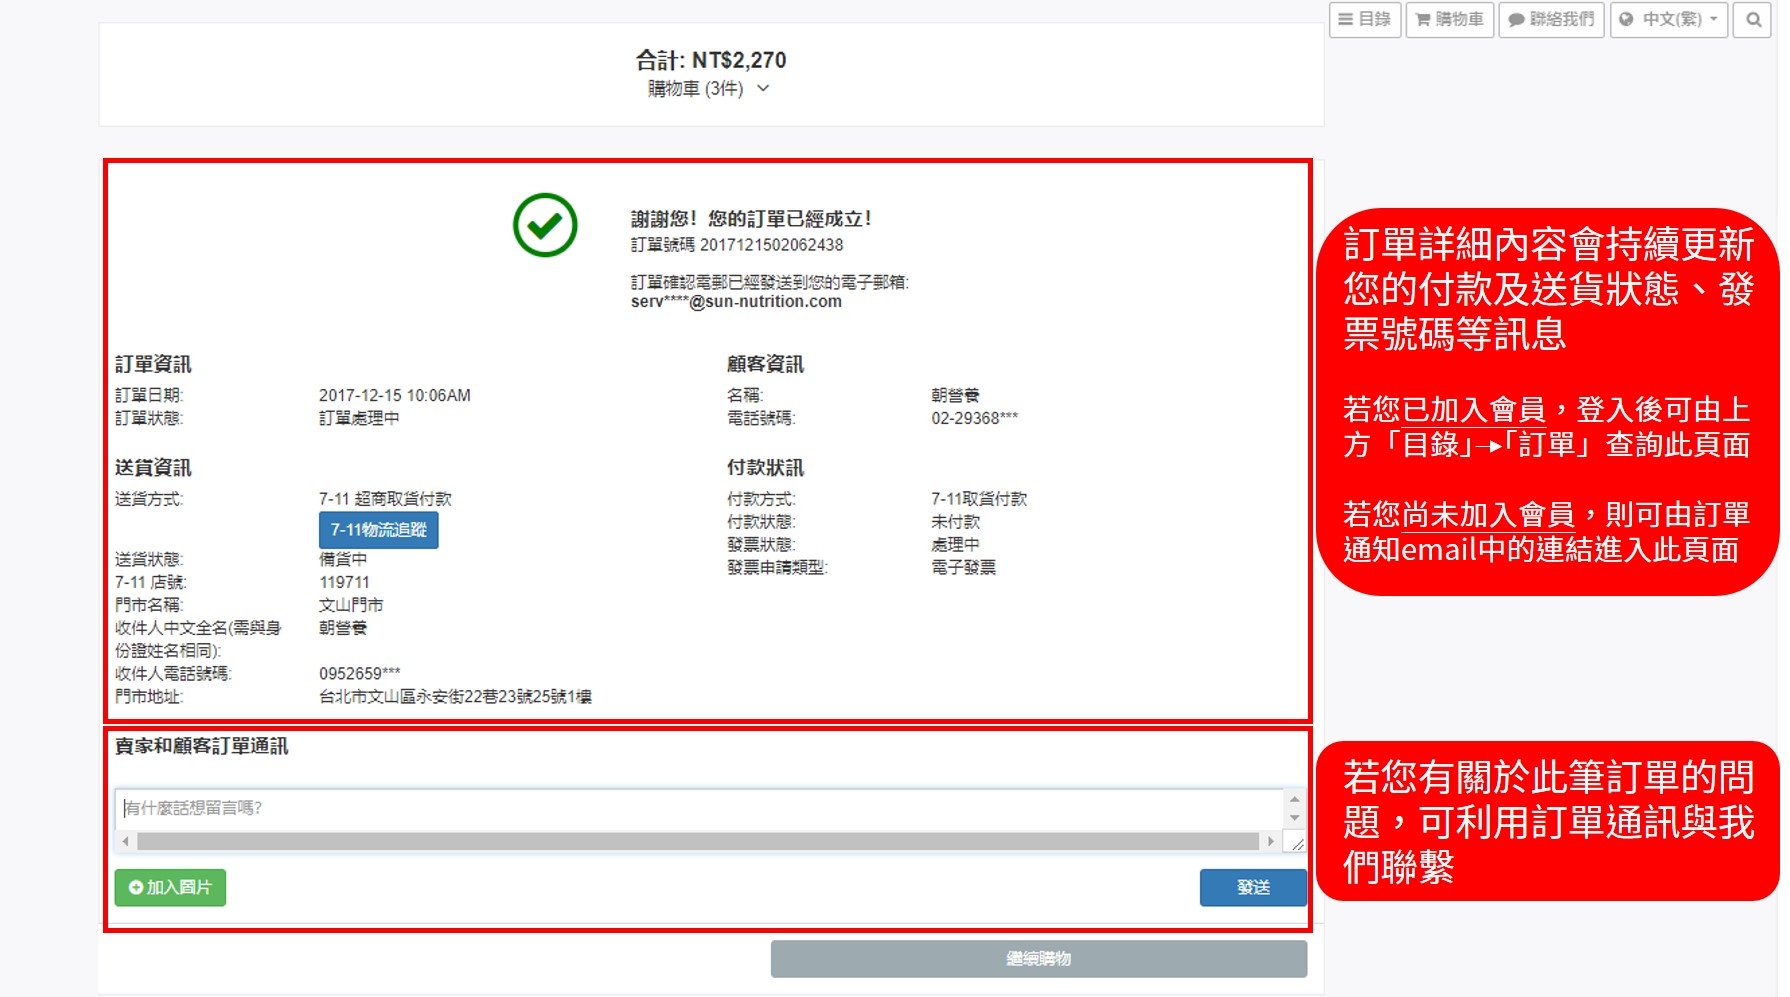Viewport: 1790px width, 997px height.
Task: Click the textarea scroll up arrow
Action: [1295, 799]
